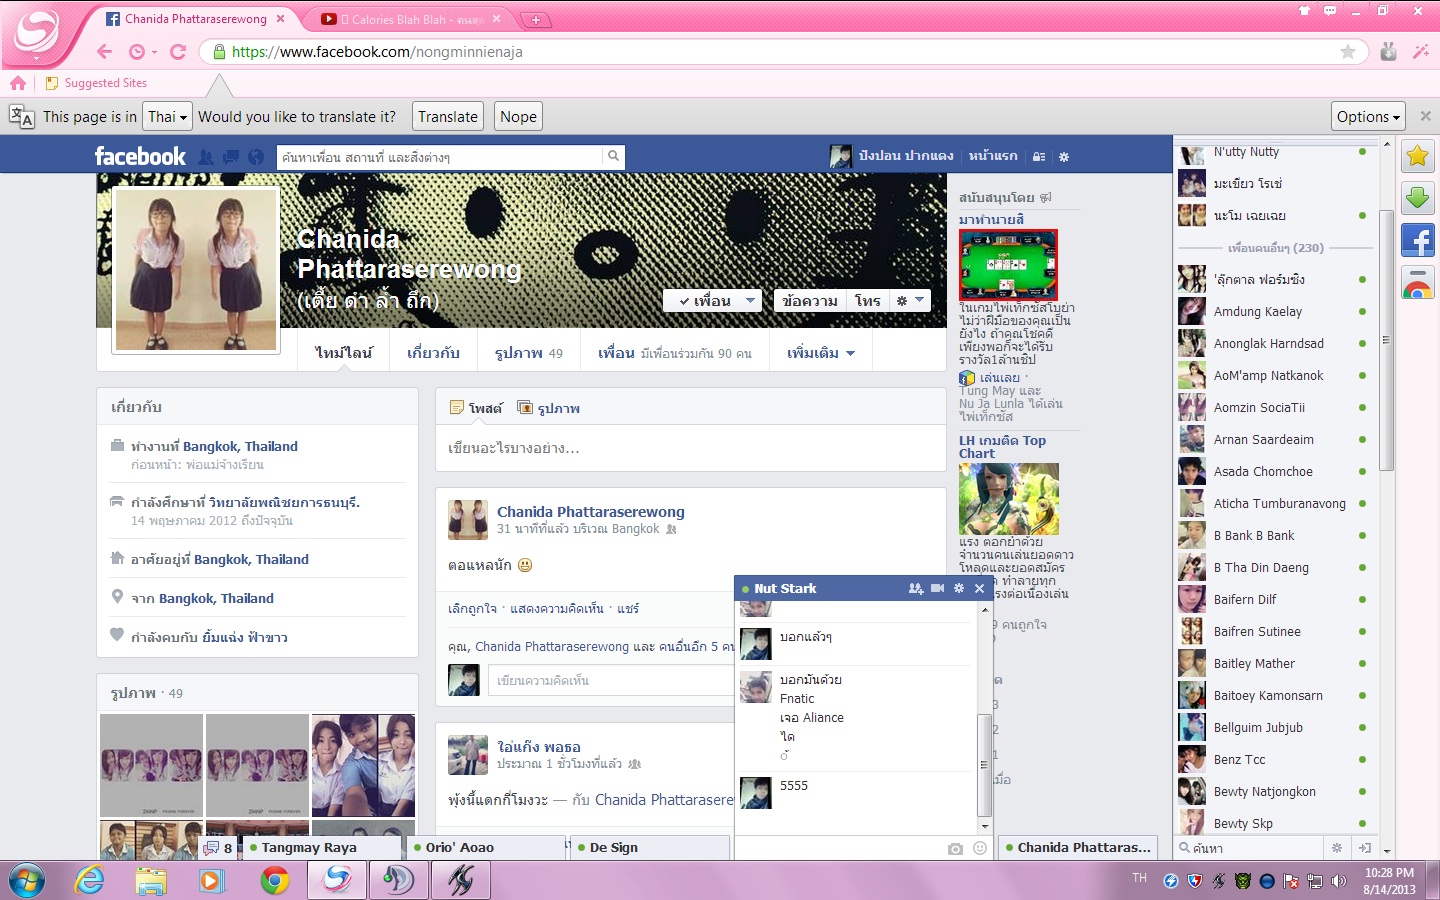Open the หน้าแรก (Home) link in the header

[x=993, y=156]
